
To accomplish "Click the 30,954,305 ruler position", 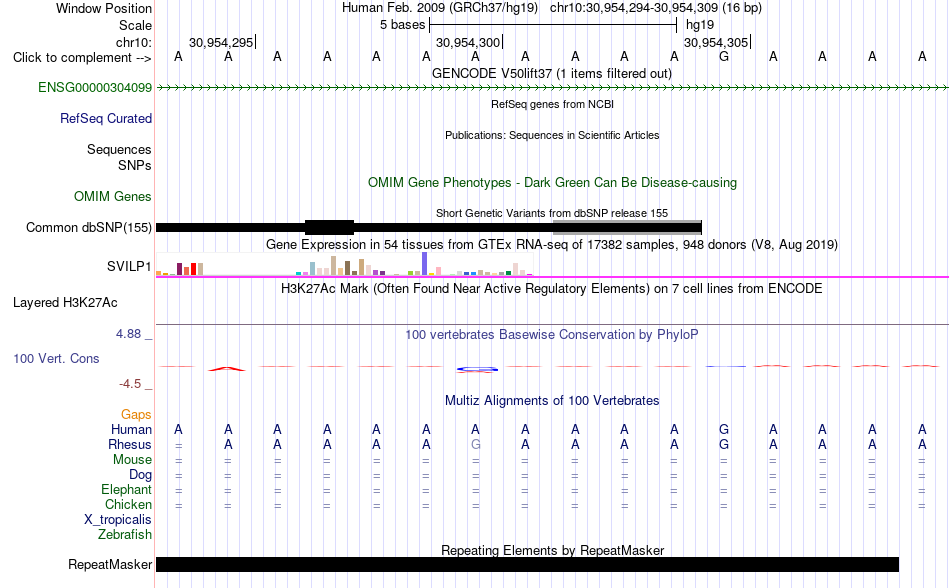I will point(716,43).
